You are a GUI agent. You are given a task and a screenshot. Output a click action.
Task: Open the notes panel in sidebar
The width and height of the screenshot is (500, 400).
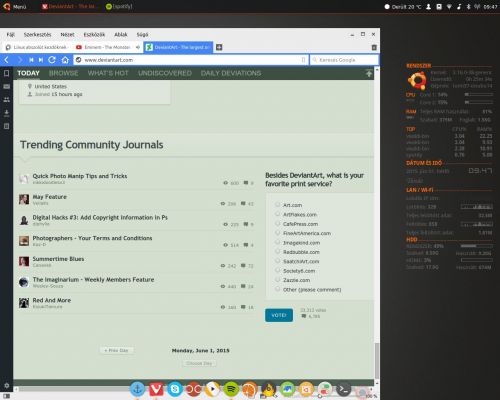(x=6, y=126)
